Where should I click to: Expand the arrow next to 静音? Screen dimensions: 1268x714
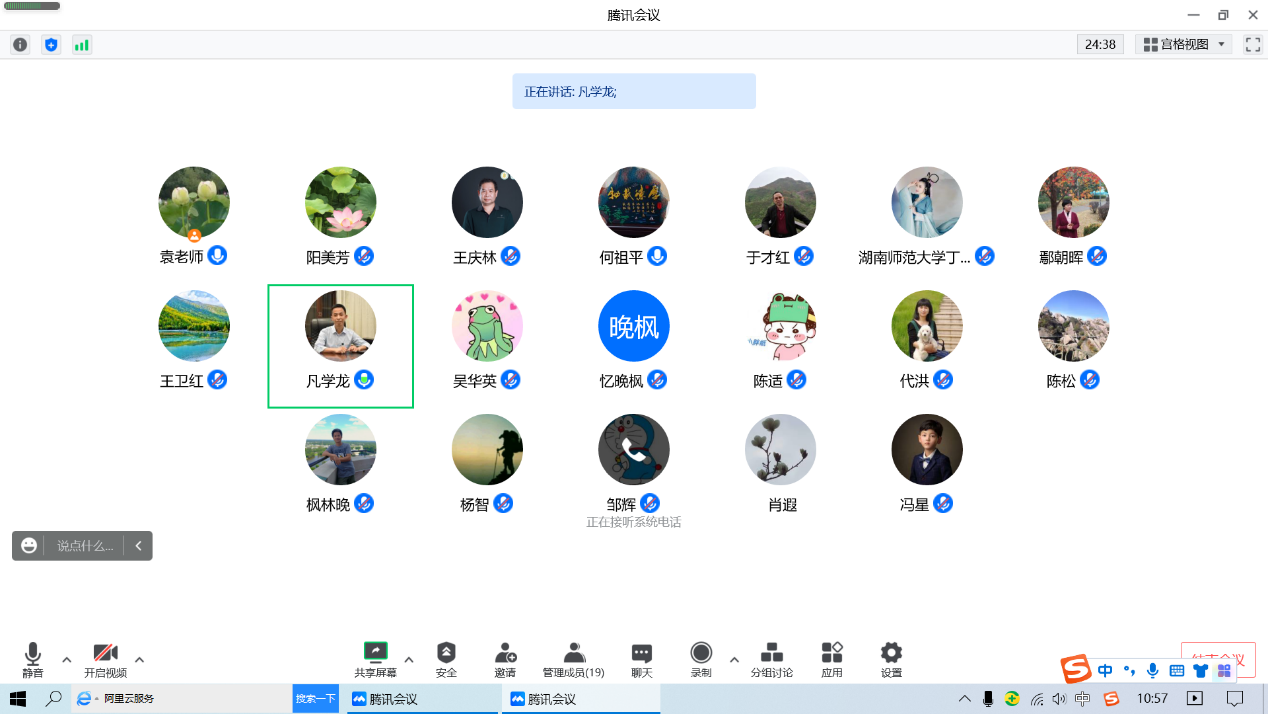(67, 660)
